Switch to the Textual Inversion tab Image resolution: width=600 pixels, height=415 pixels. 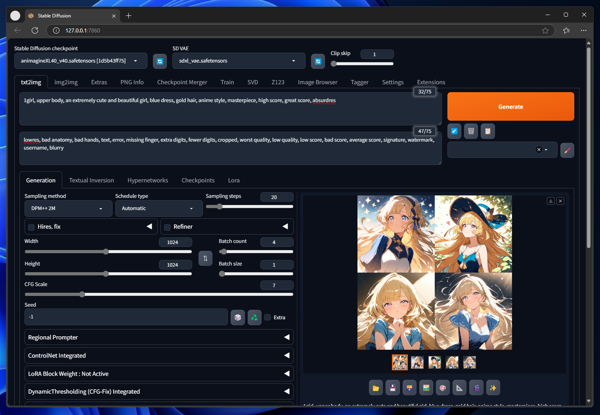(x=91, y=181)
